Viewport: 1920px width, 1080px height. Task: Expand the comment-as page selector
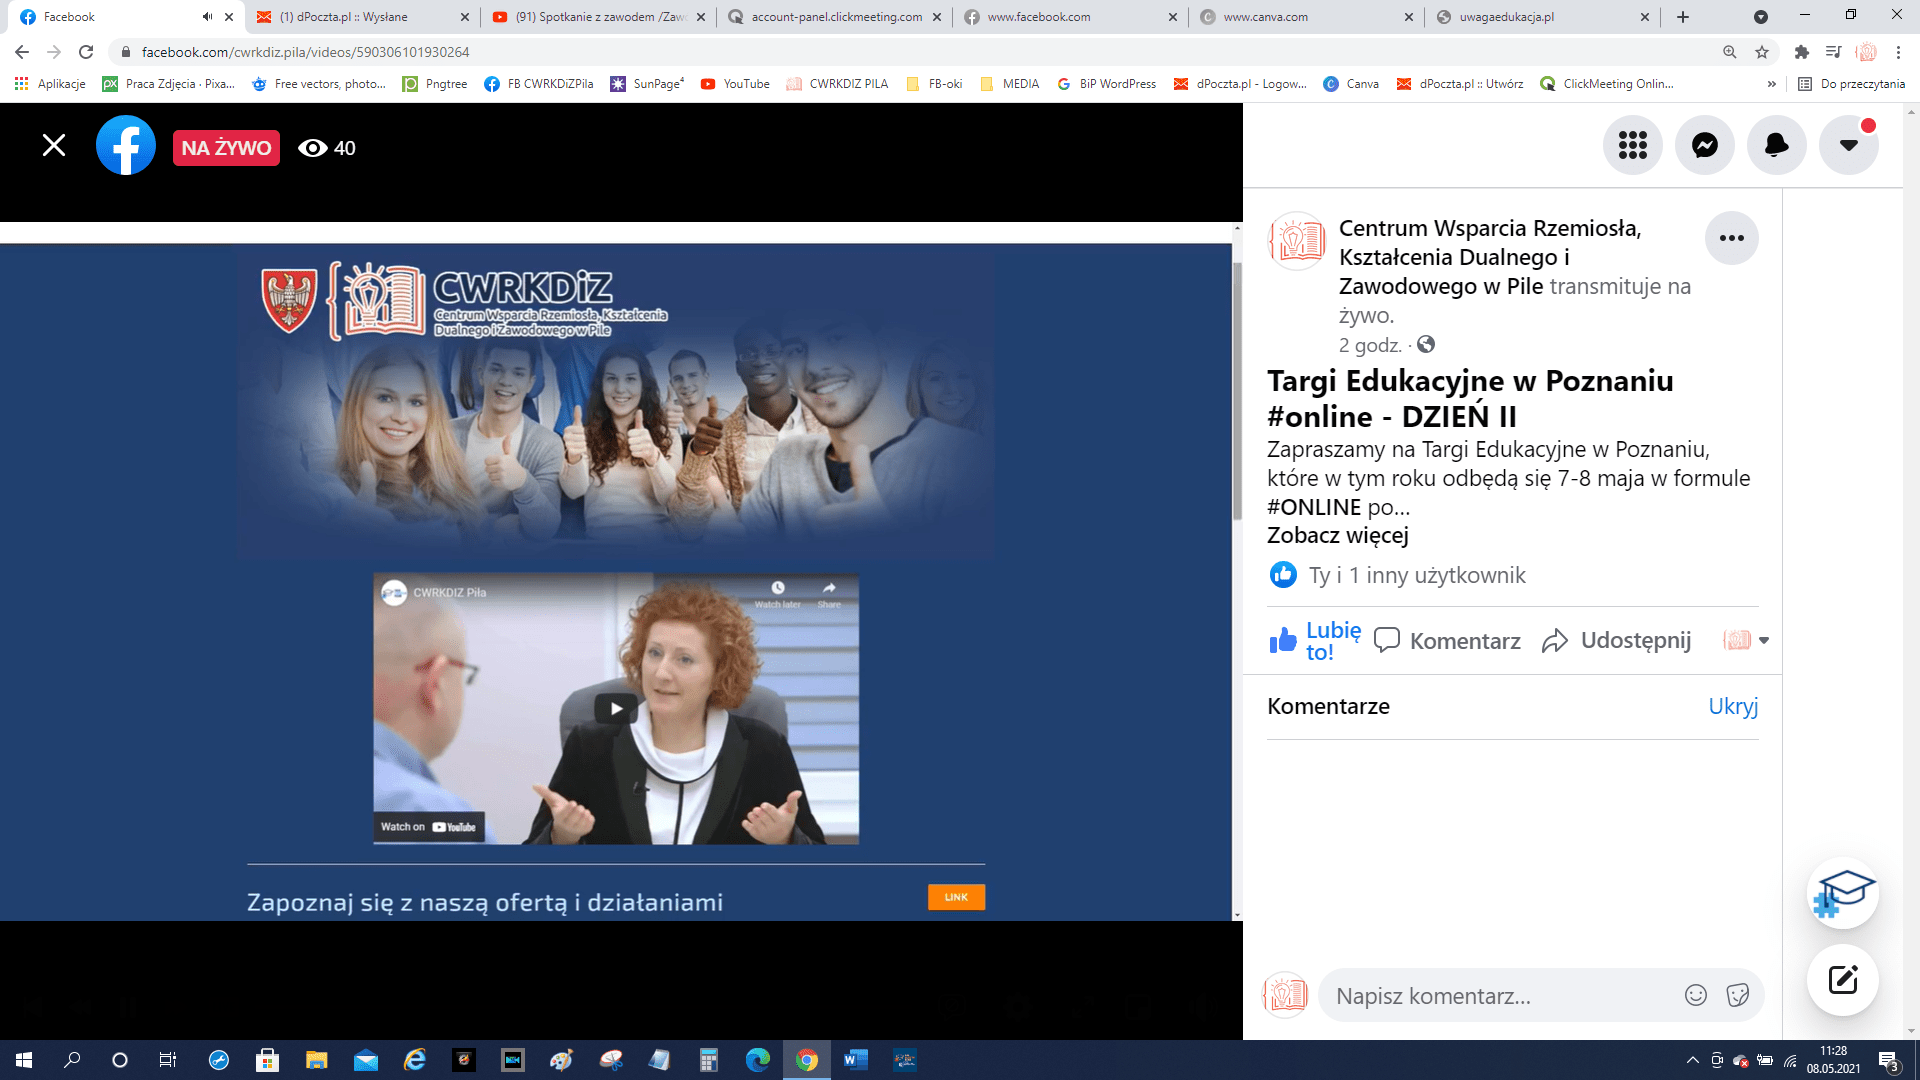click(1746, 640)
